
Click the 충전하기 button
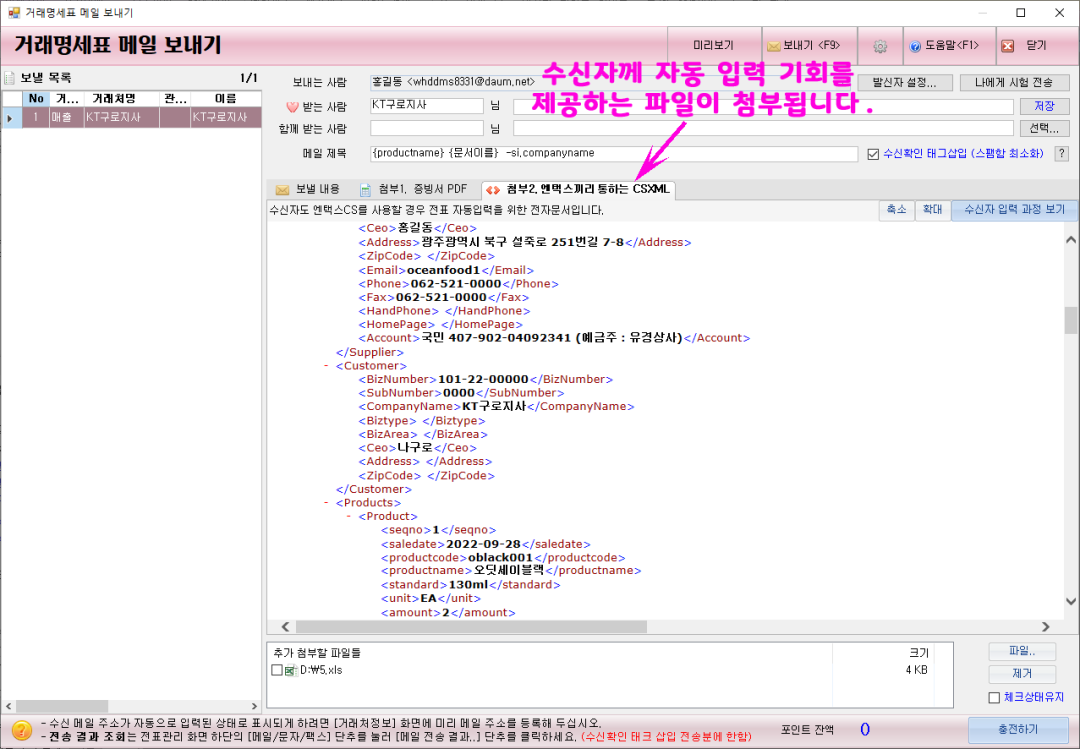click(x=1017, y=729)
